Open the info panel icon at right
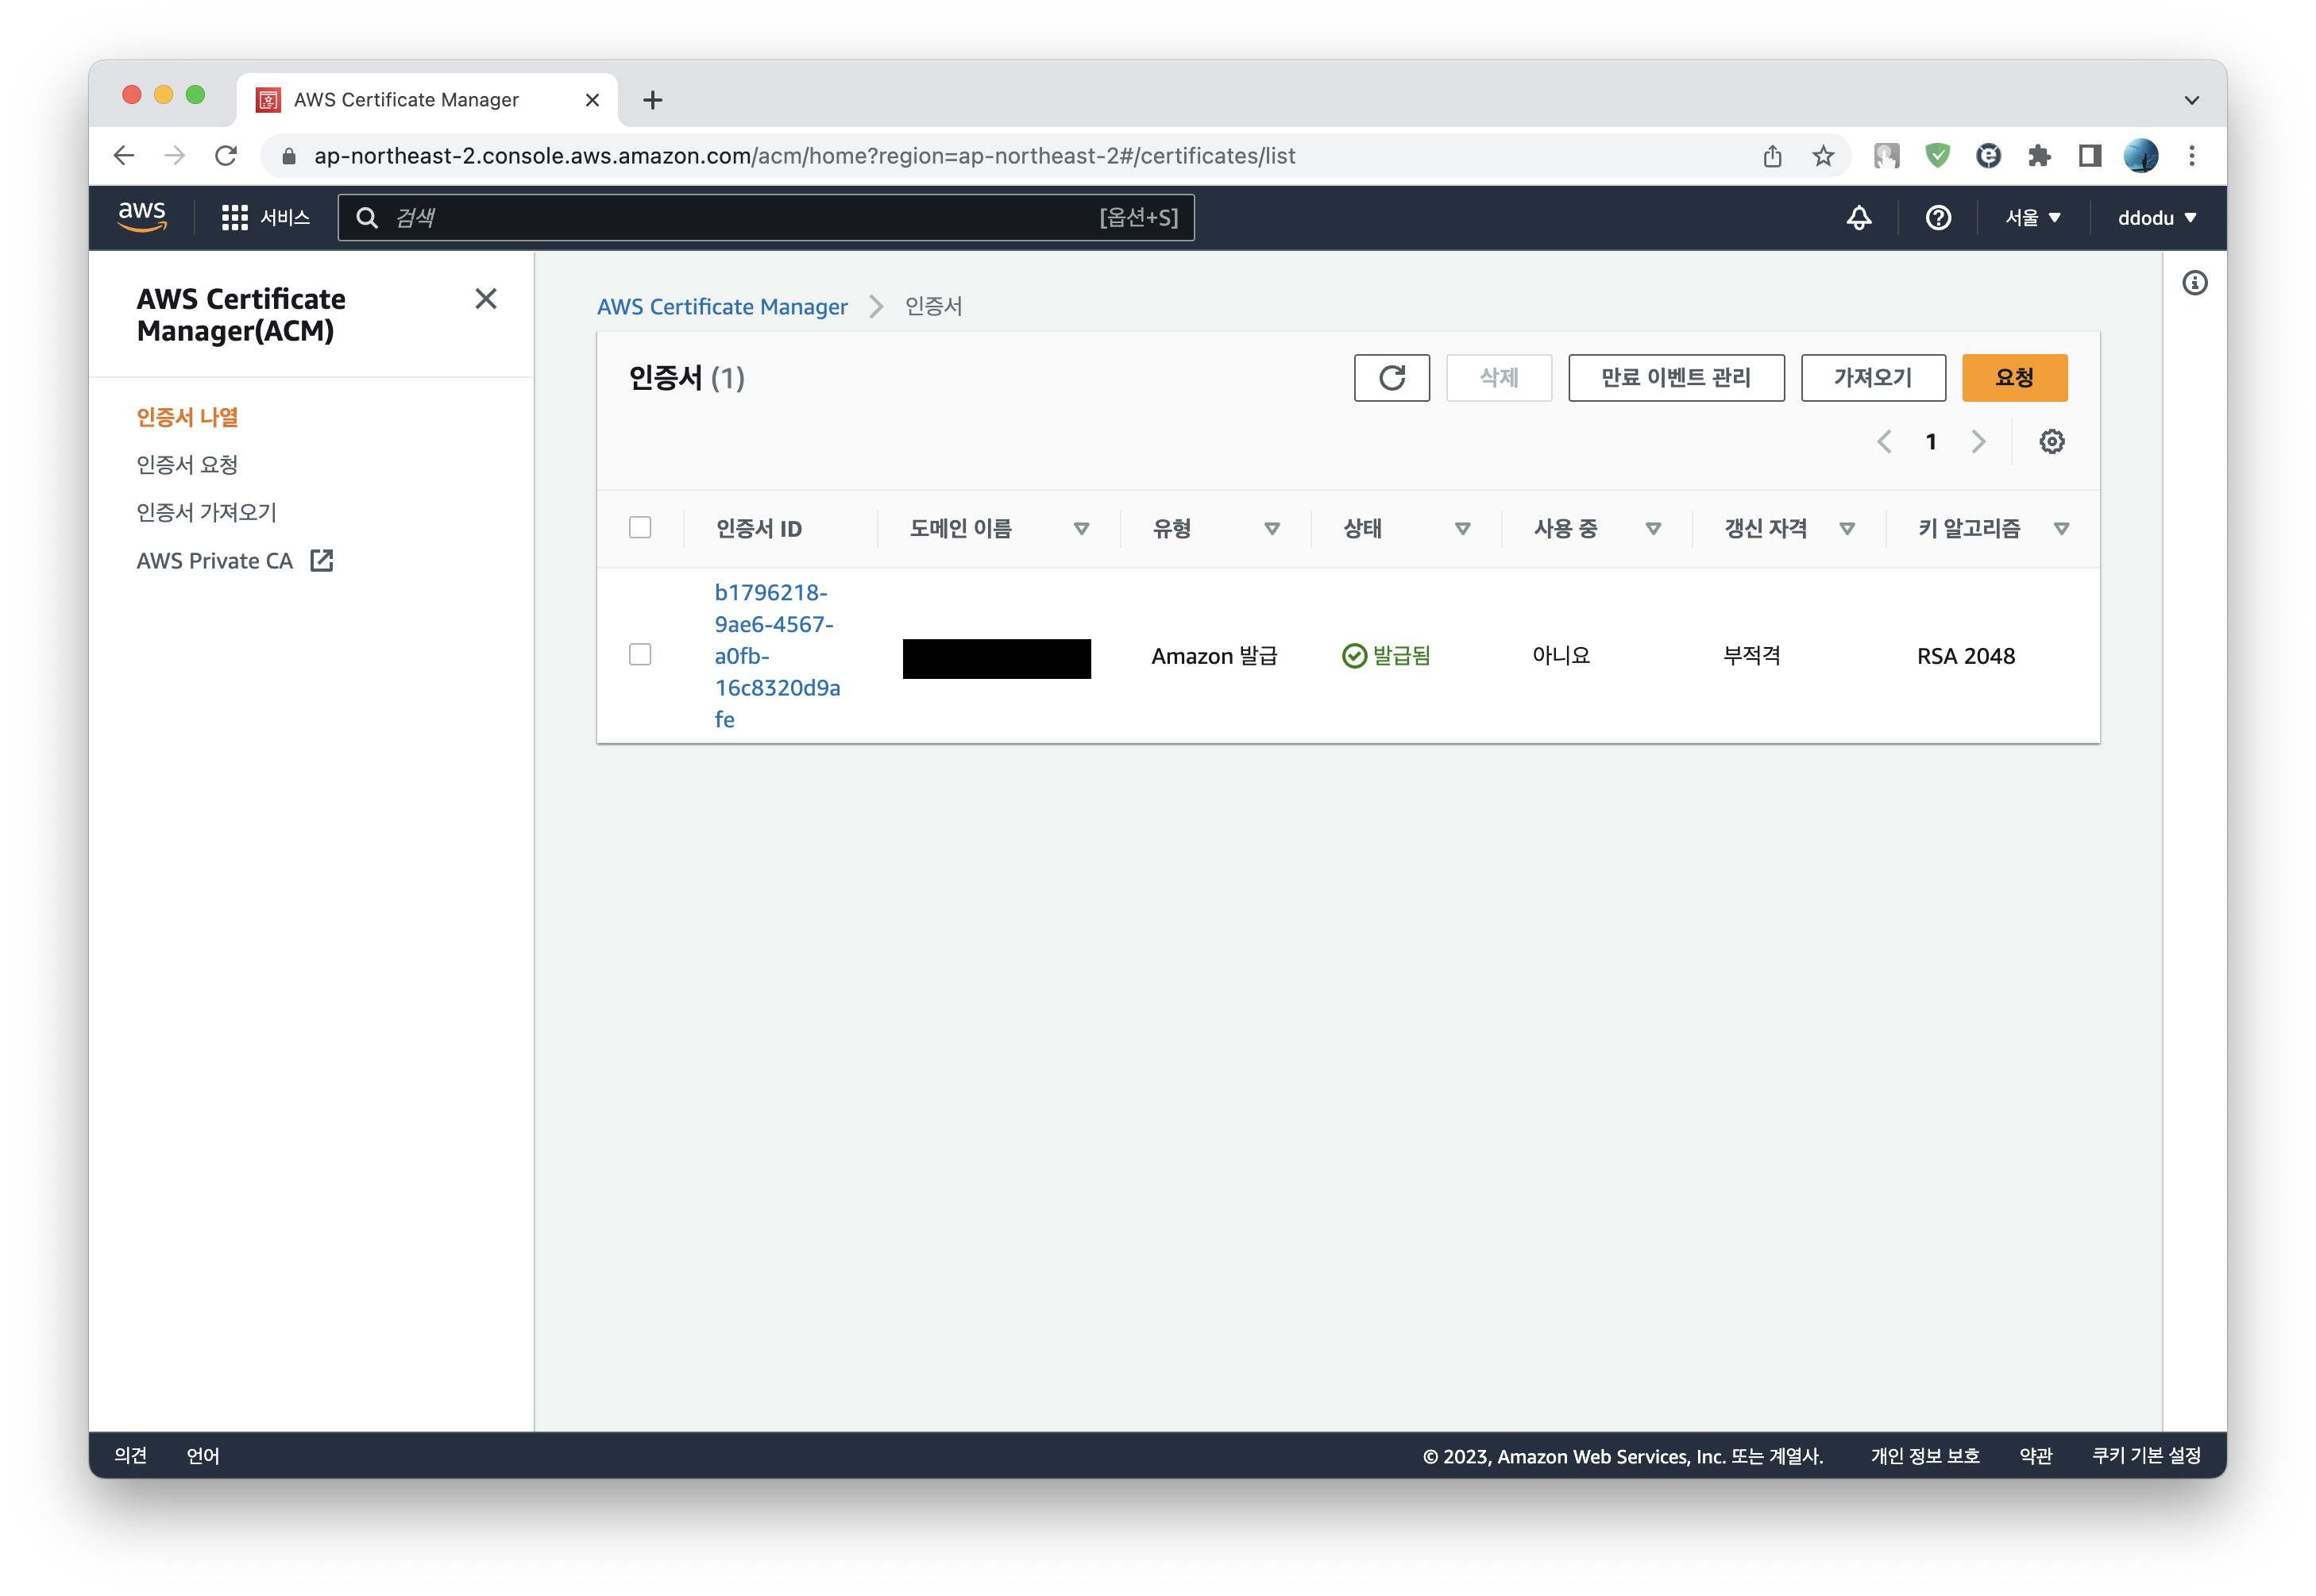The width and height of the screenshot is (2316, 1596). pyautogui.click(x=2194, y=284)
